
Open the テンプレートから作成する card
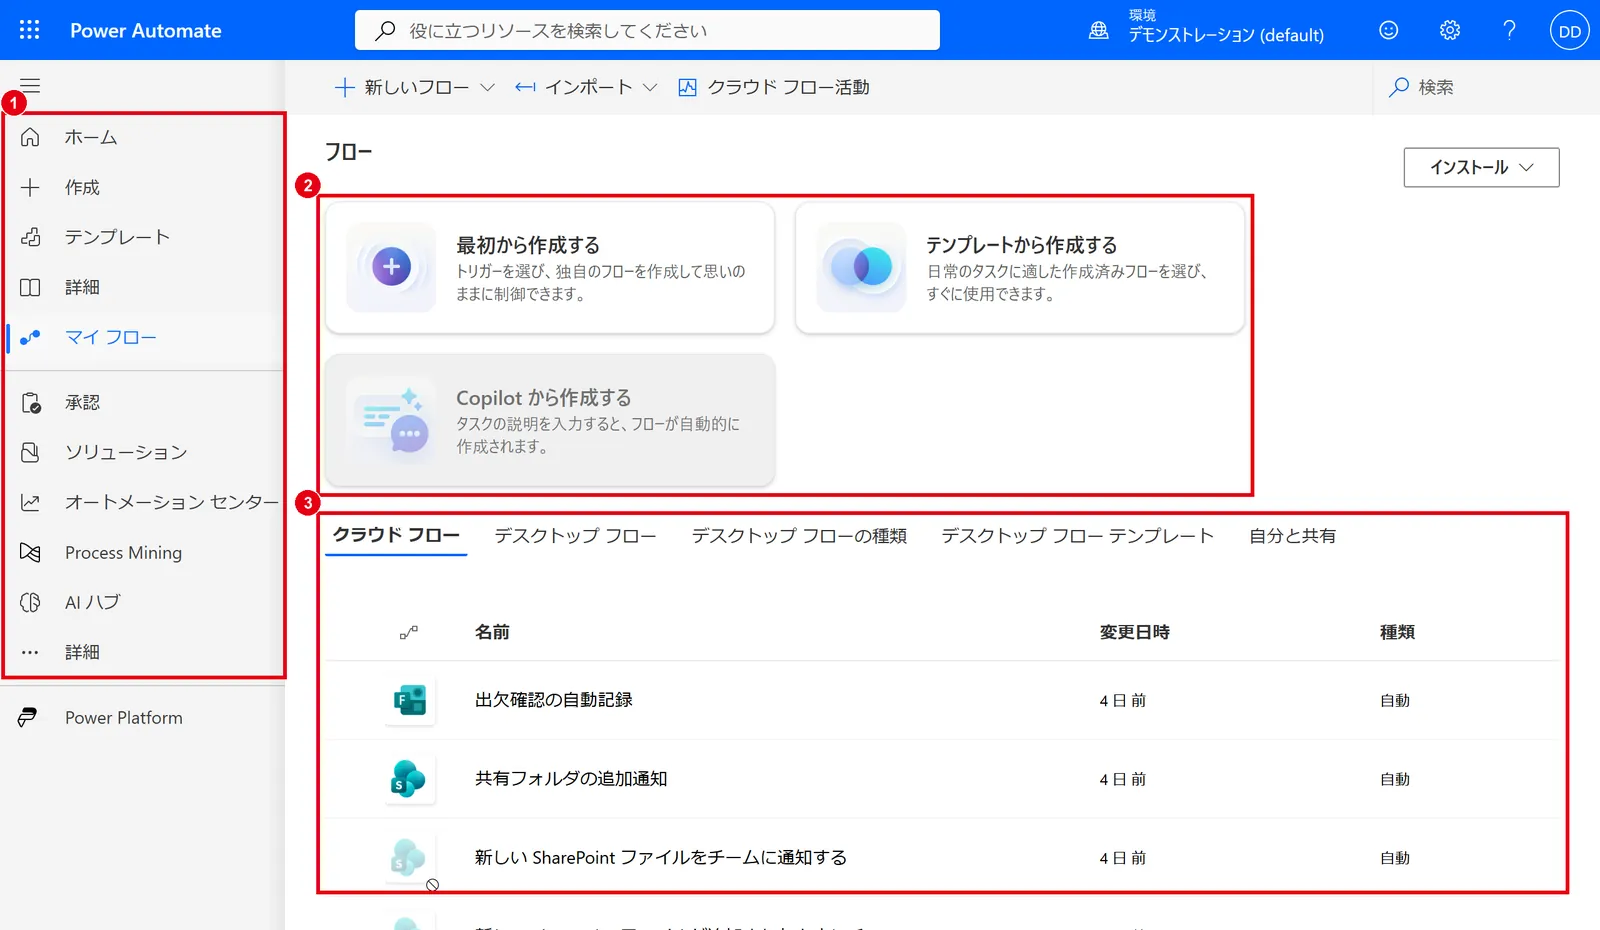[1019, 268]
